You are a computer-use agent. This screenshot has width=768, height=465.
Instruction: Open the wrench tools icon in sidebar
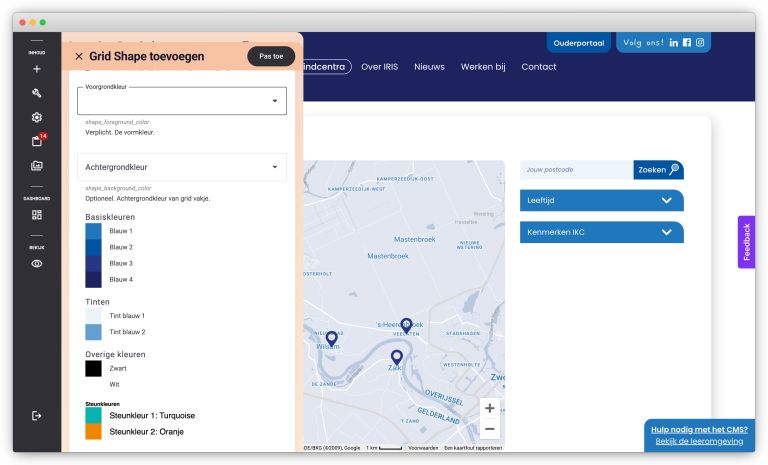(x=37, y=93)
